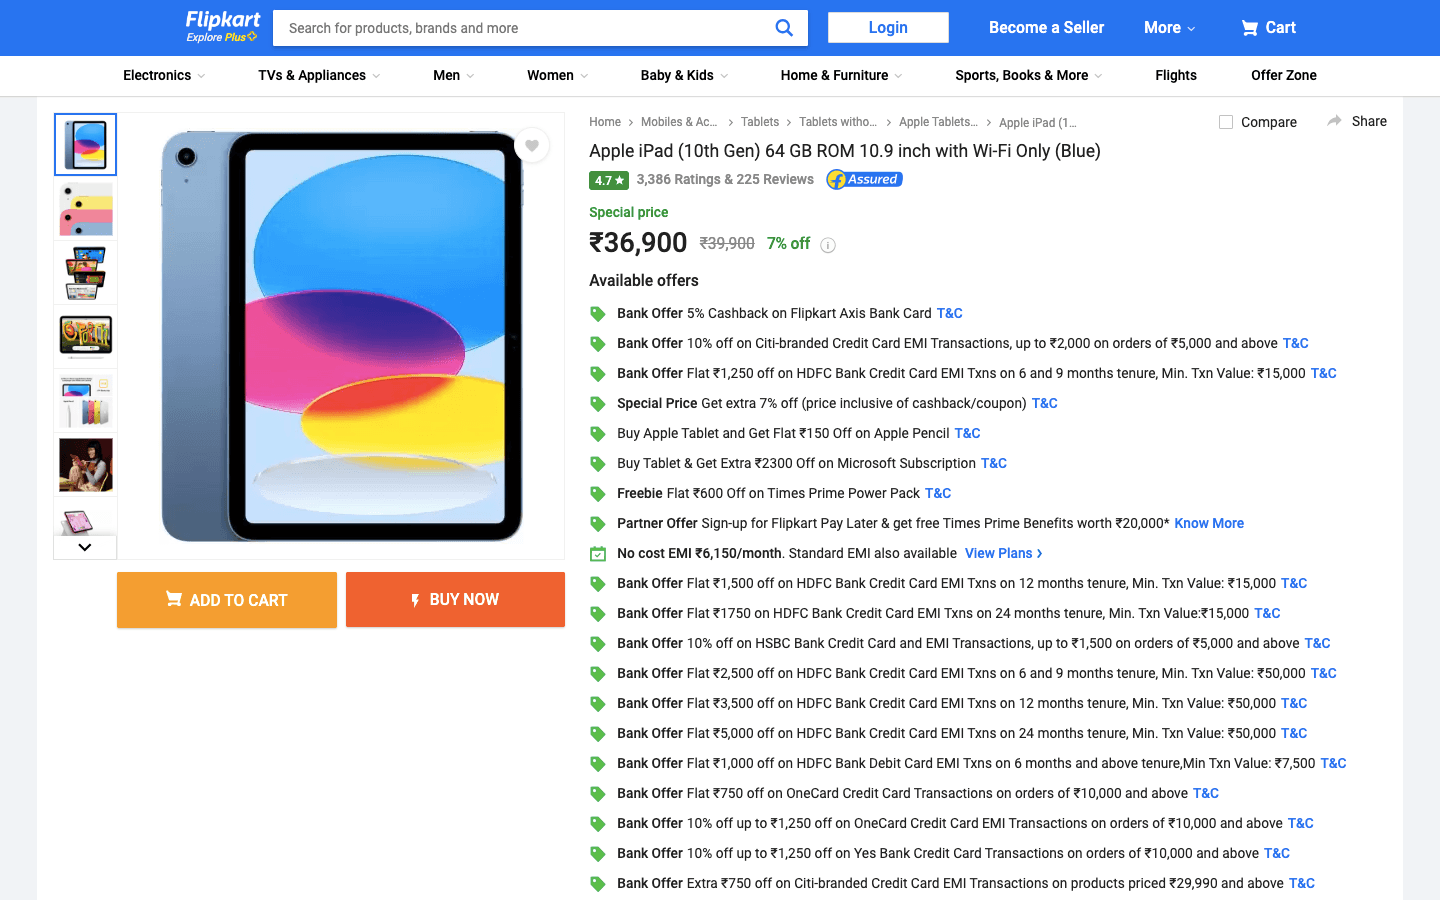Click Tablets witho… breadcrumb
The image size is (1440, 900).
(838, 122)
